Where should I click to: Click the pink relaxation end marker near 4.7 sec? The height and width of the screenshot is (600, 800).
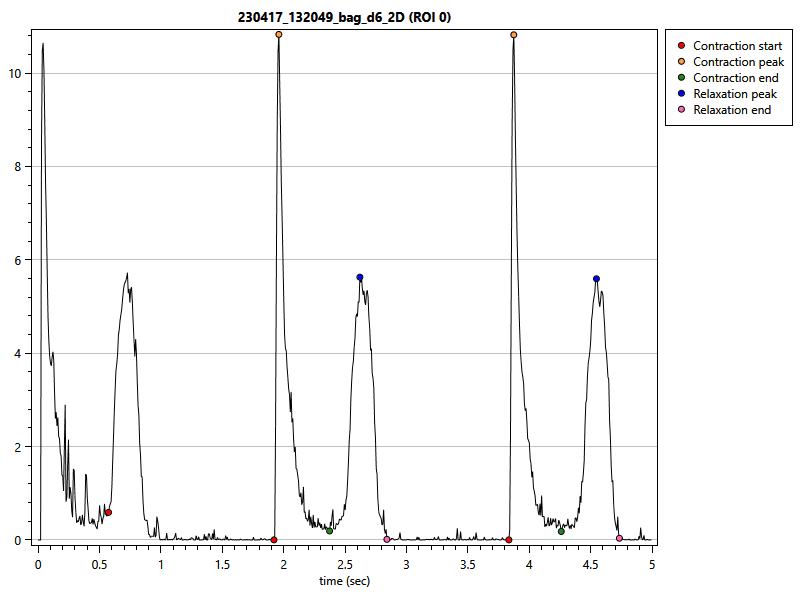(619, 538)
